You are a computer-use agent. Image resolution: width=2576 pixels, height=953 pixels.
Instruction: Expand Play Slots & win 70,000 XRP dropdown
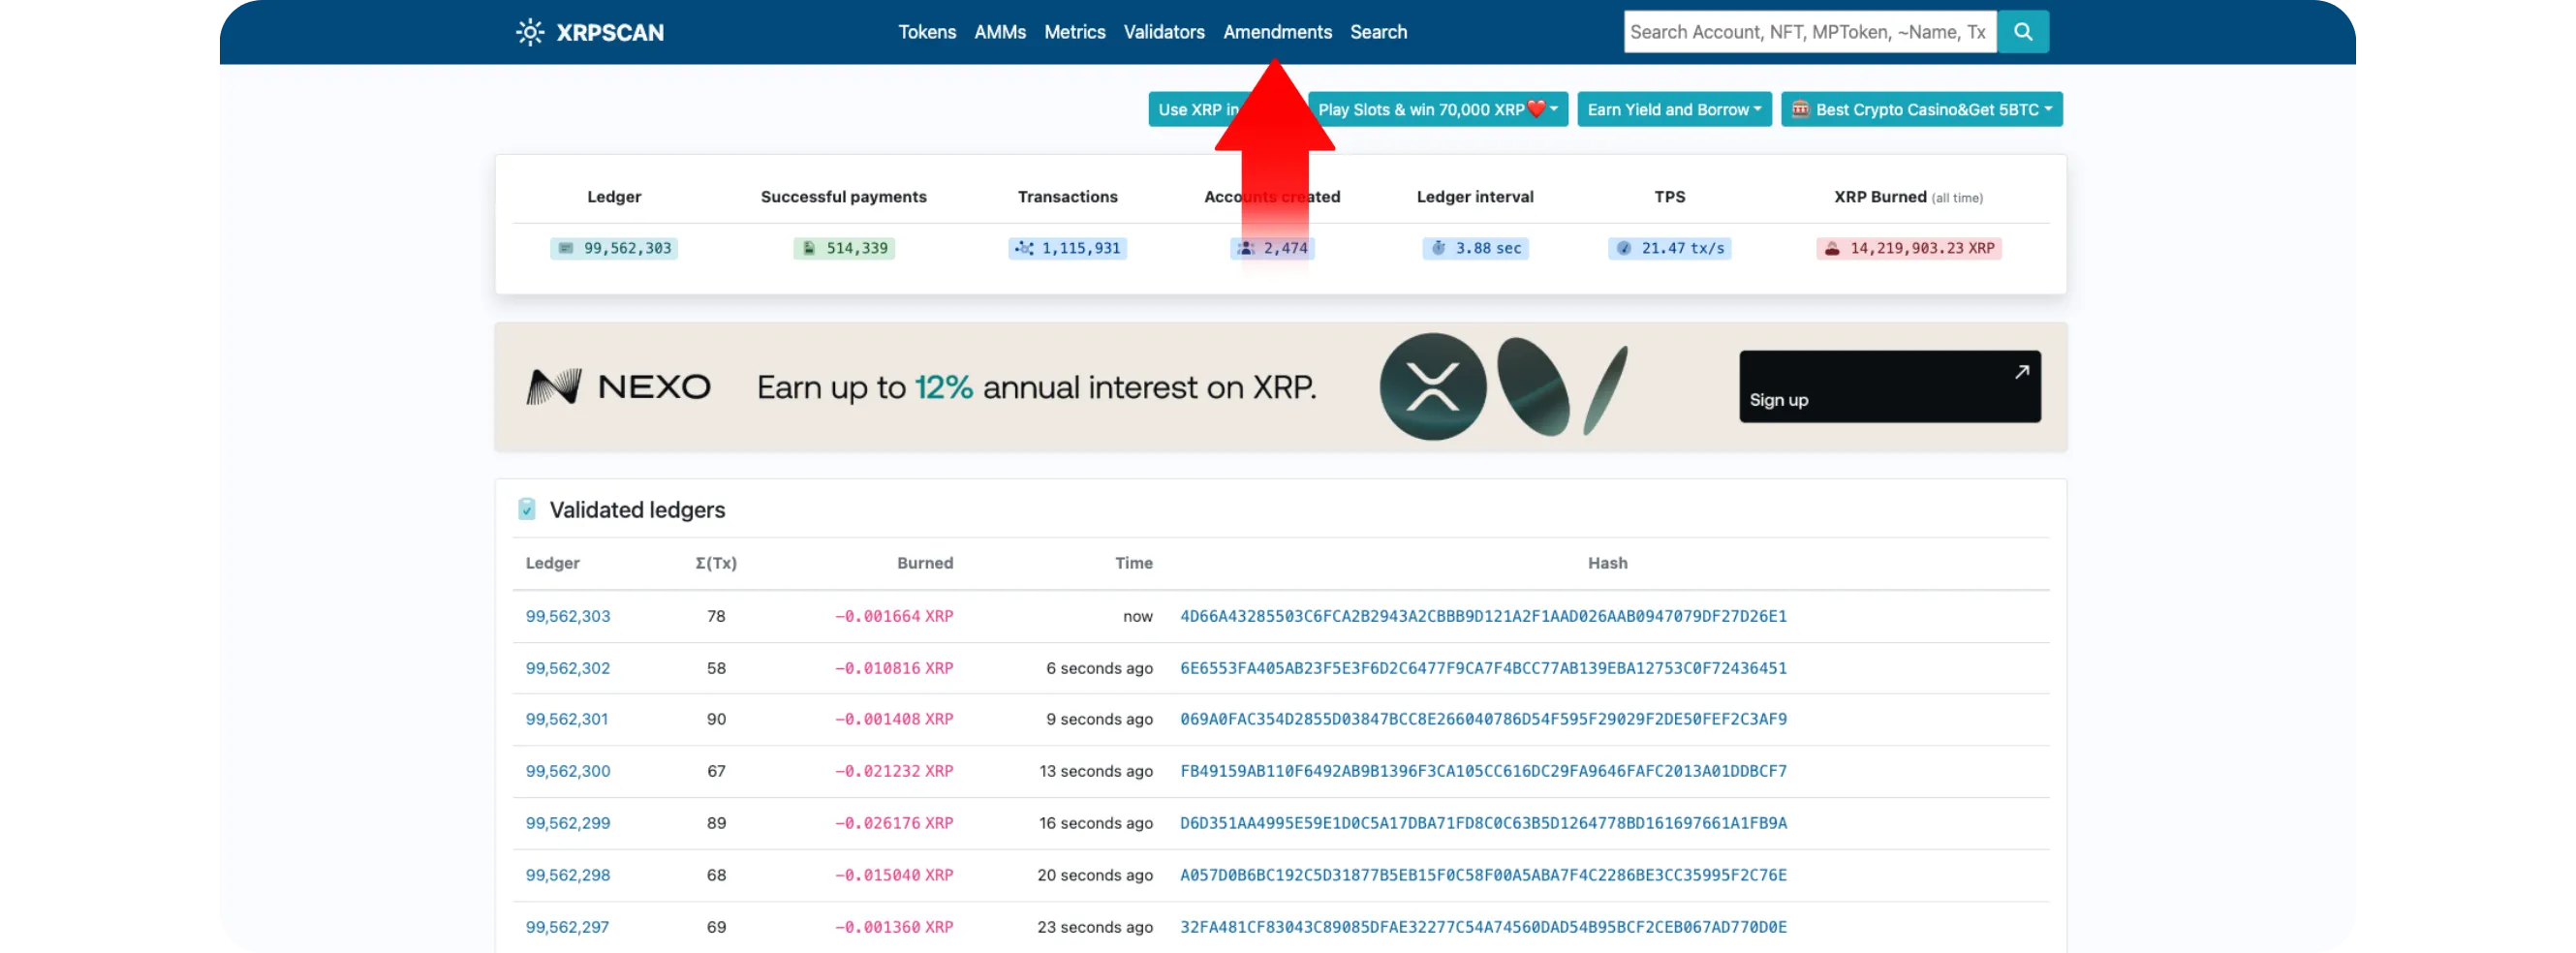[1437, 110]
